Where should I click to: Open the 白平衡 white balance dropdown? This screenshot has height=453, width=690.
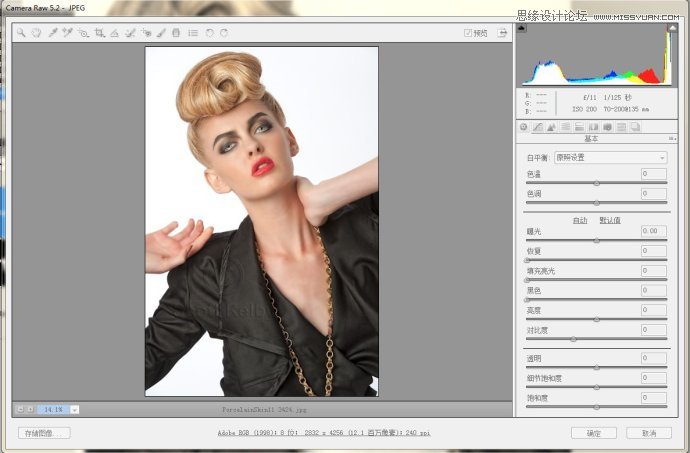point(610,158)
